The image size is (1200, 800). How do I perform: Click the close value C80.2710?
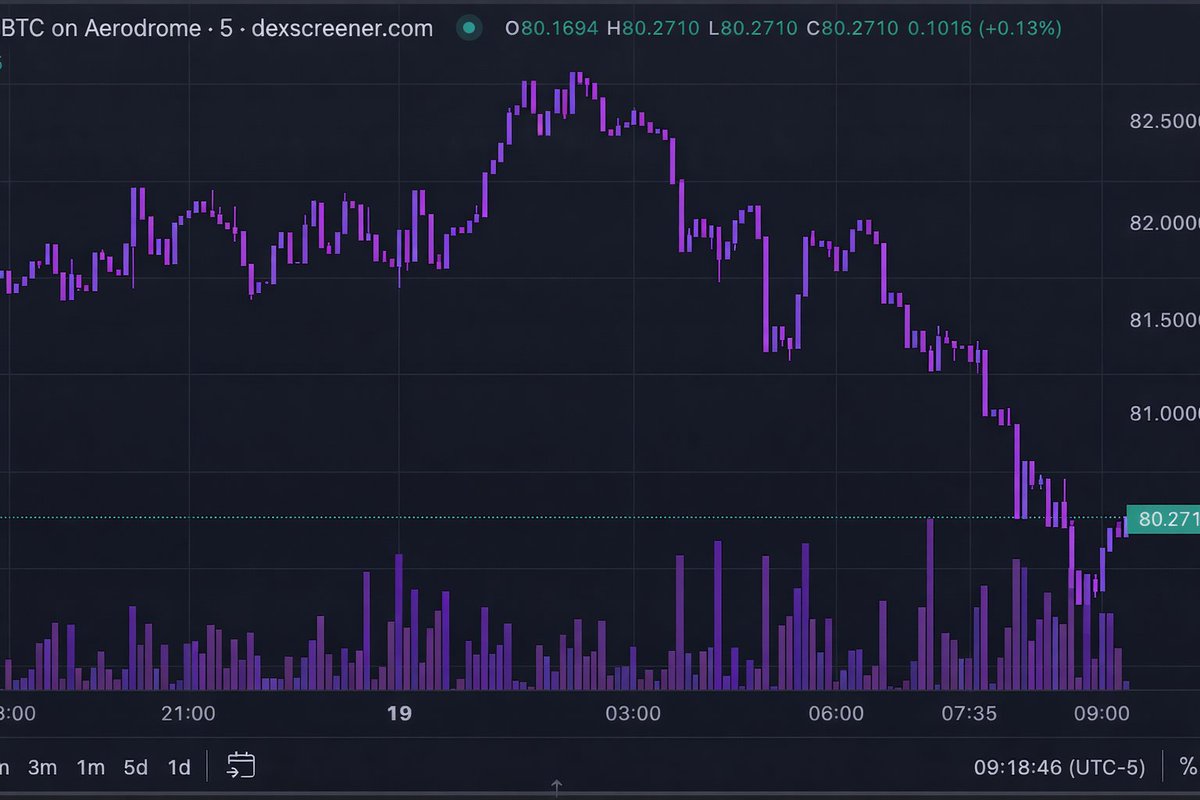[x=853, y=28]
